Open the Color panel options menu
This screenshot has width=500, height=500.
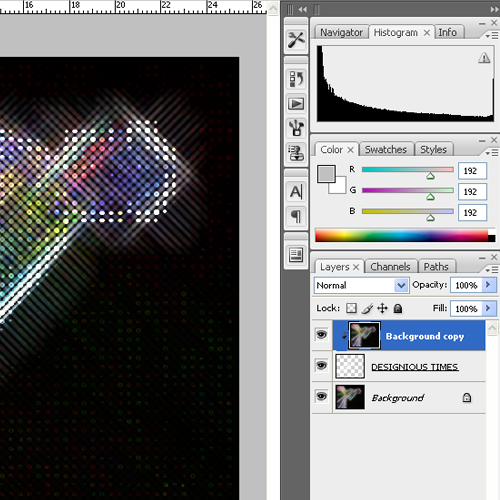pyautogui.click(x=492, y=153)
